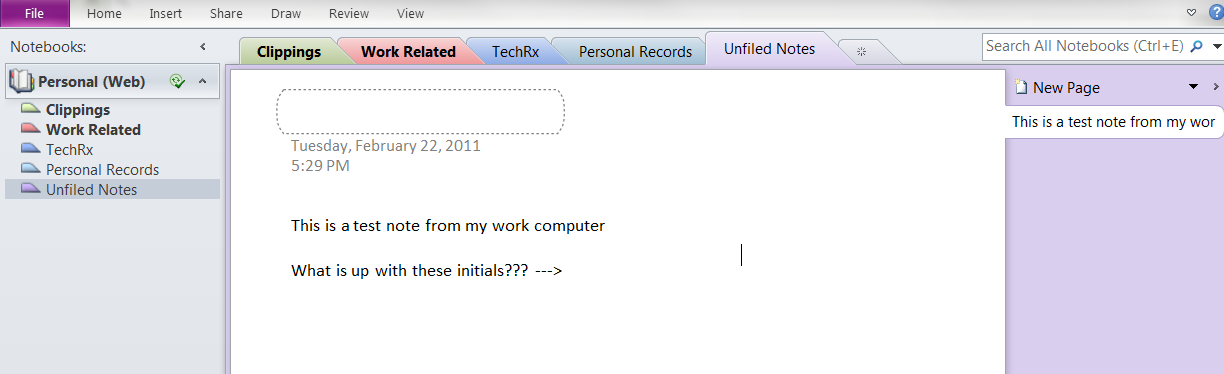1224x374 pixels.
Task: Open the search scope dropdown arrow
Action: 1217,47
